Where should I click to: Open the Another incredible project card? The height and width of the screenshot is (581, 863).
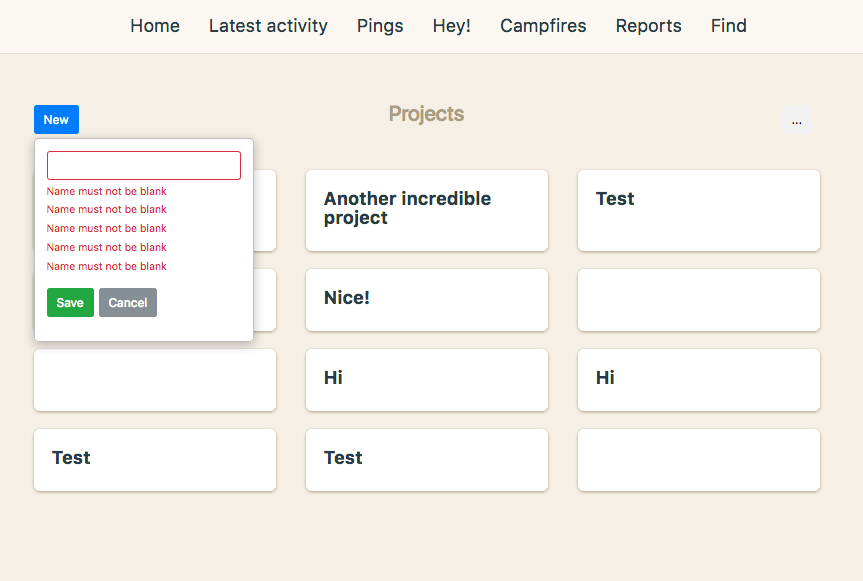coord(427,210)
